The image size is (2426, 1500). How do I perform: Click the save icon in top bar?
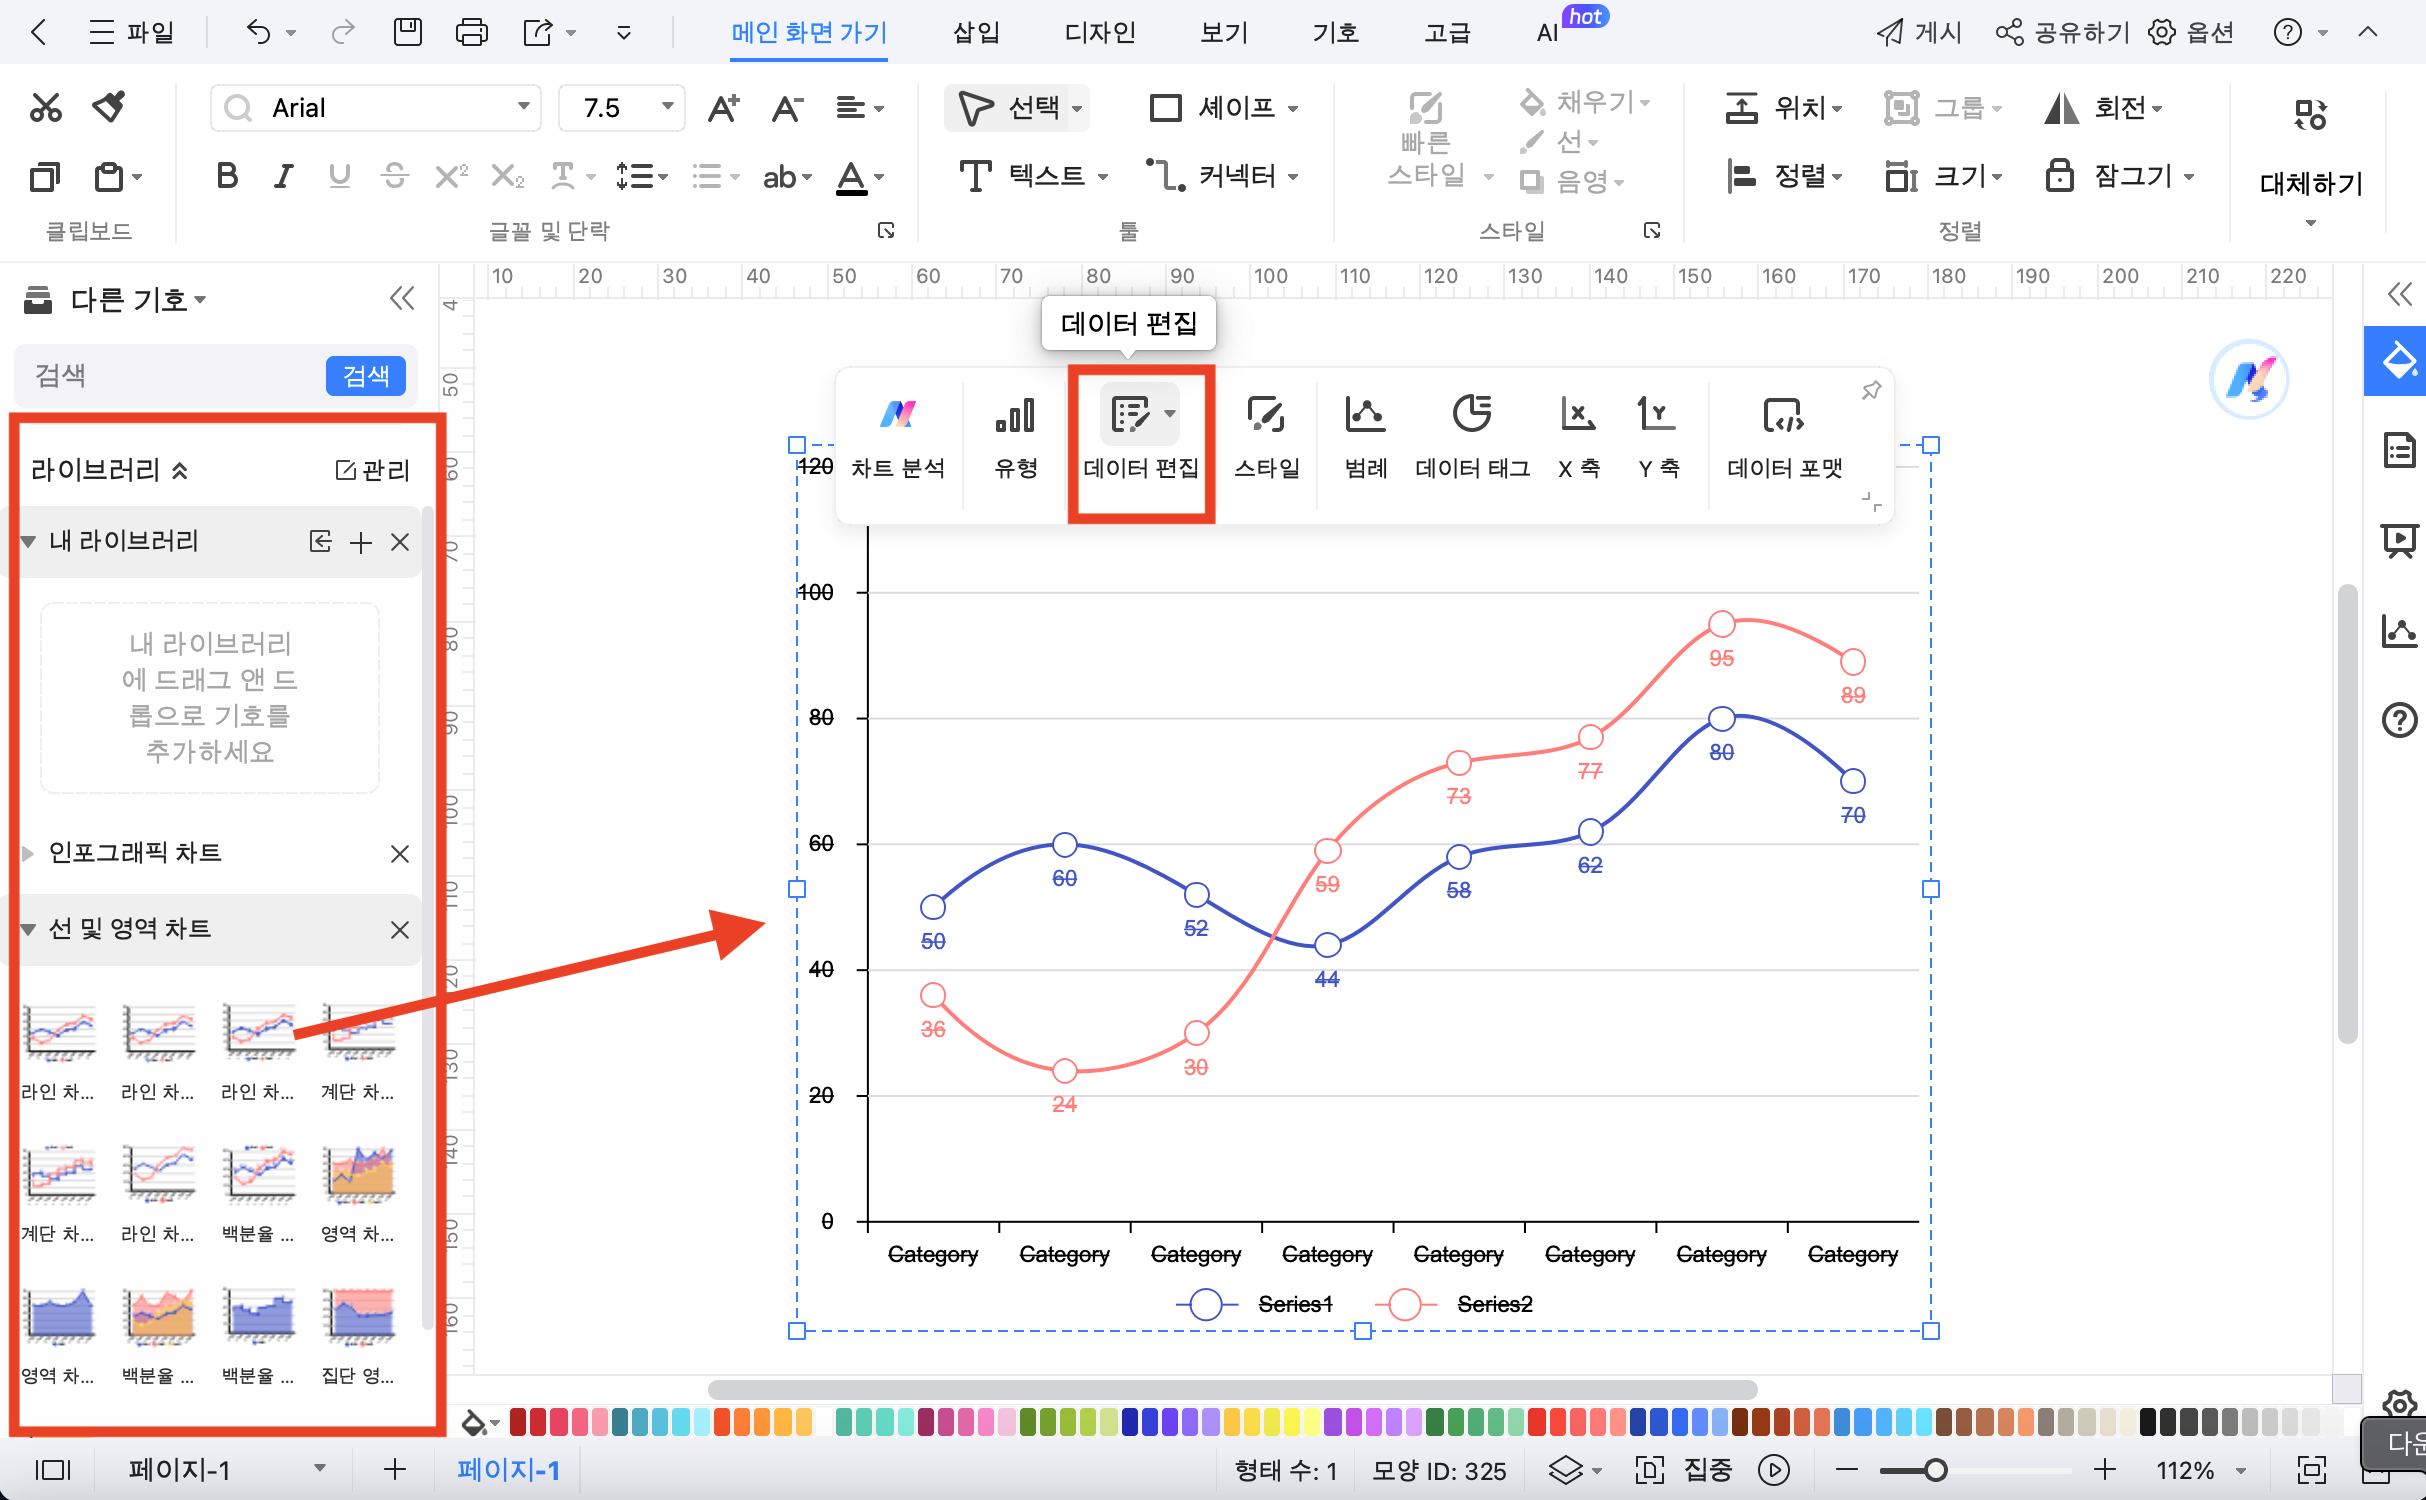pyautogui.click(x=408, y=33)
